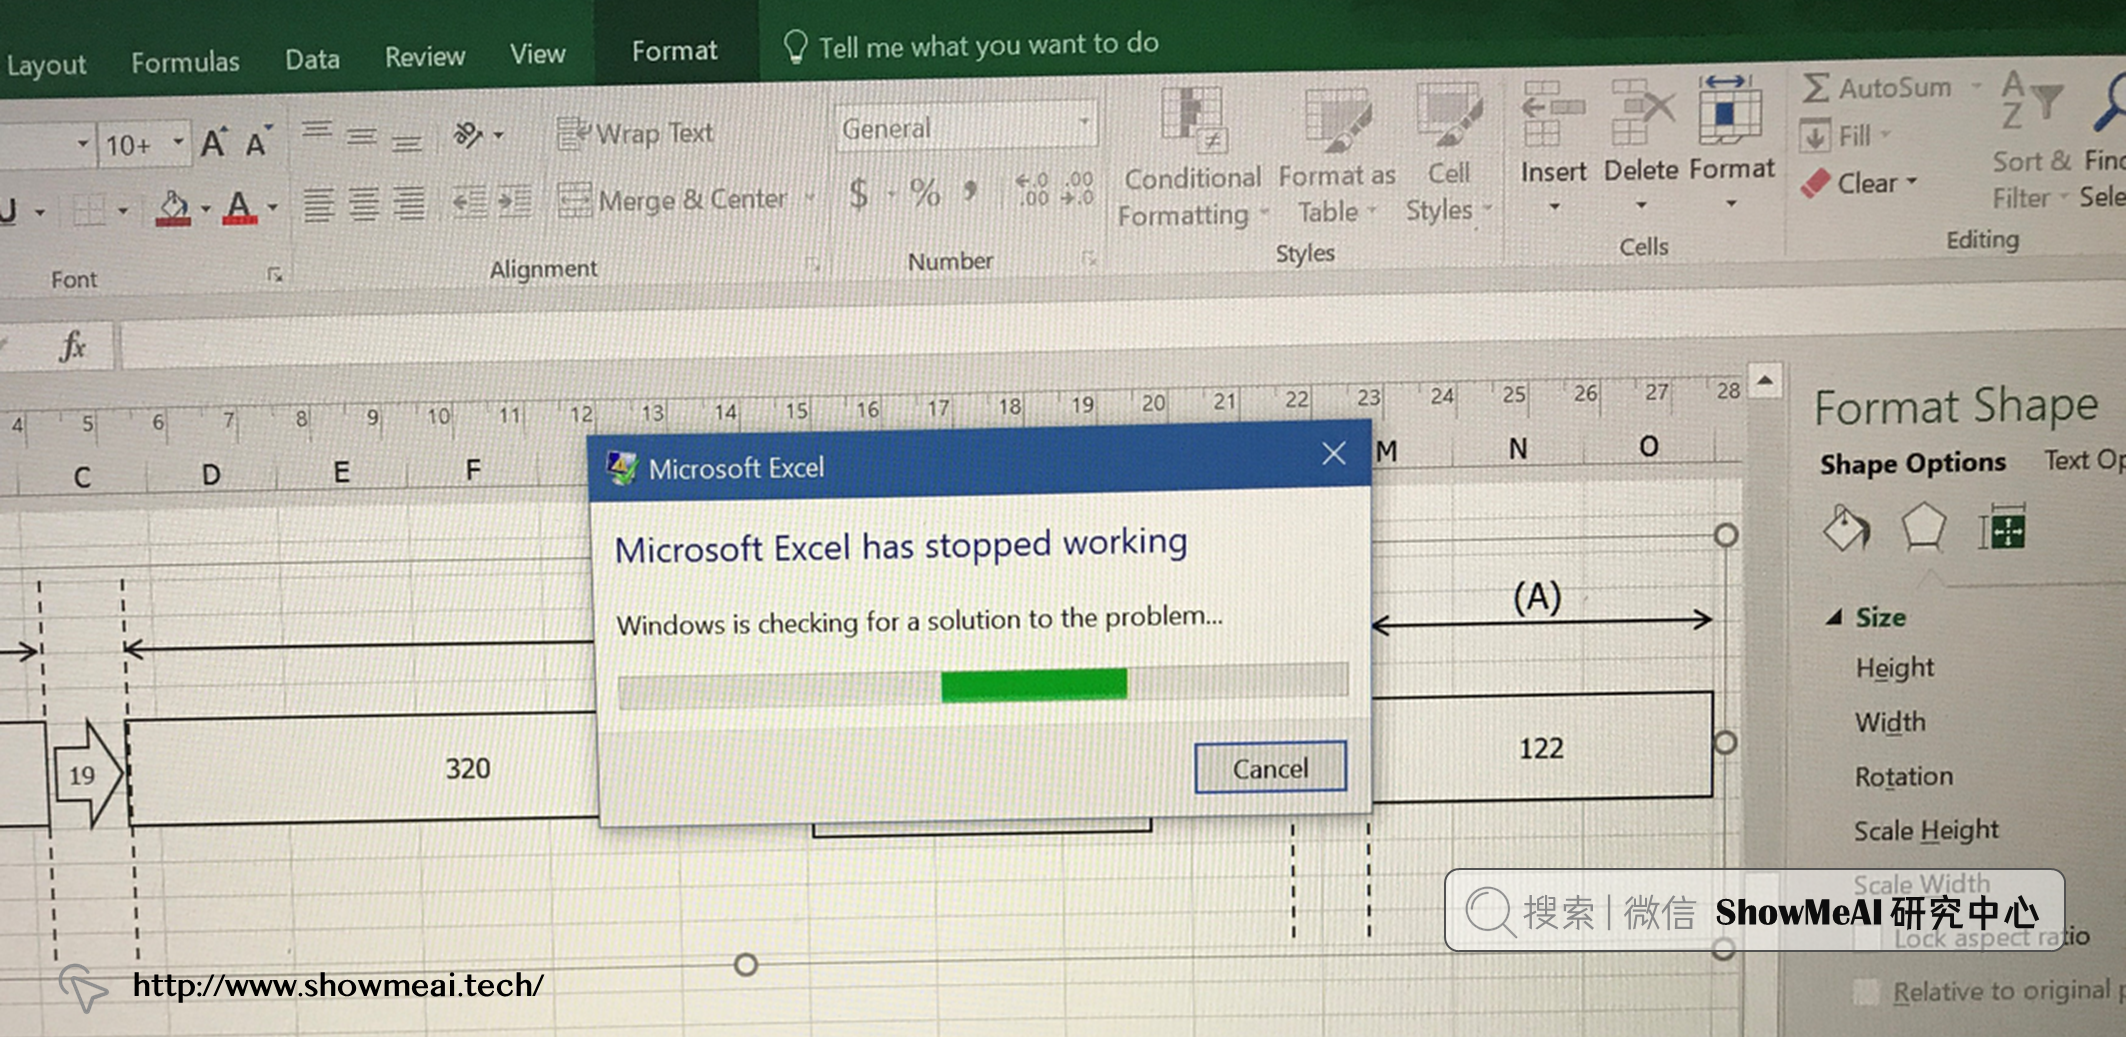Toggle the Bottom Align vertical button
2126x1037 pixels.
(x=406, y=141)
